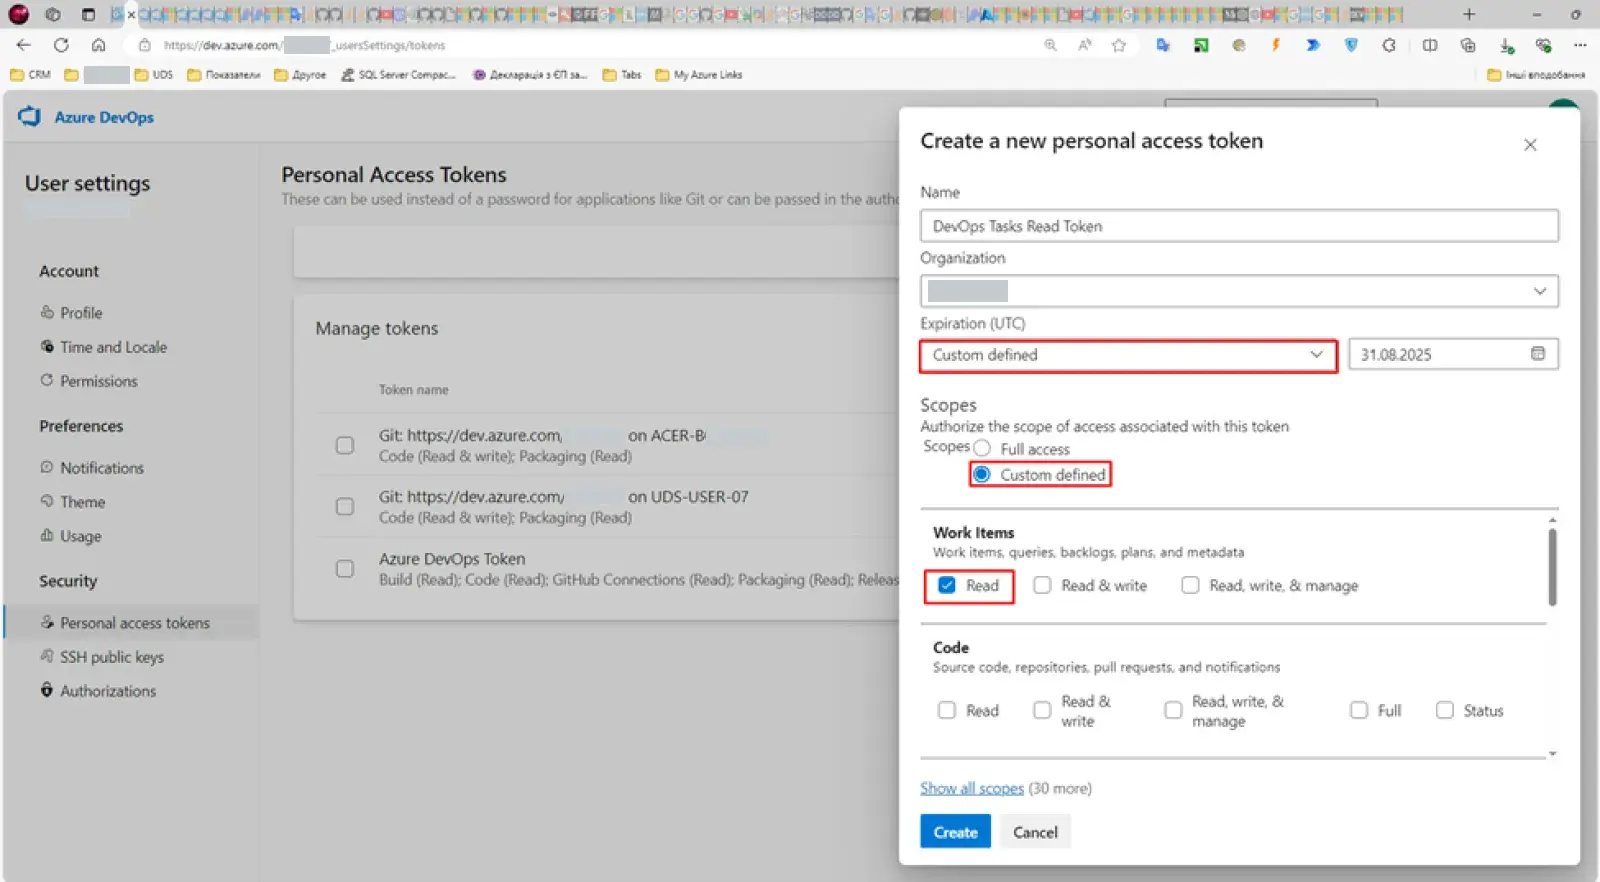Check Code Read, write, & manage

(1173, 710)
